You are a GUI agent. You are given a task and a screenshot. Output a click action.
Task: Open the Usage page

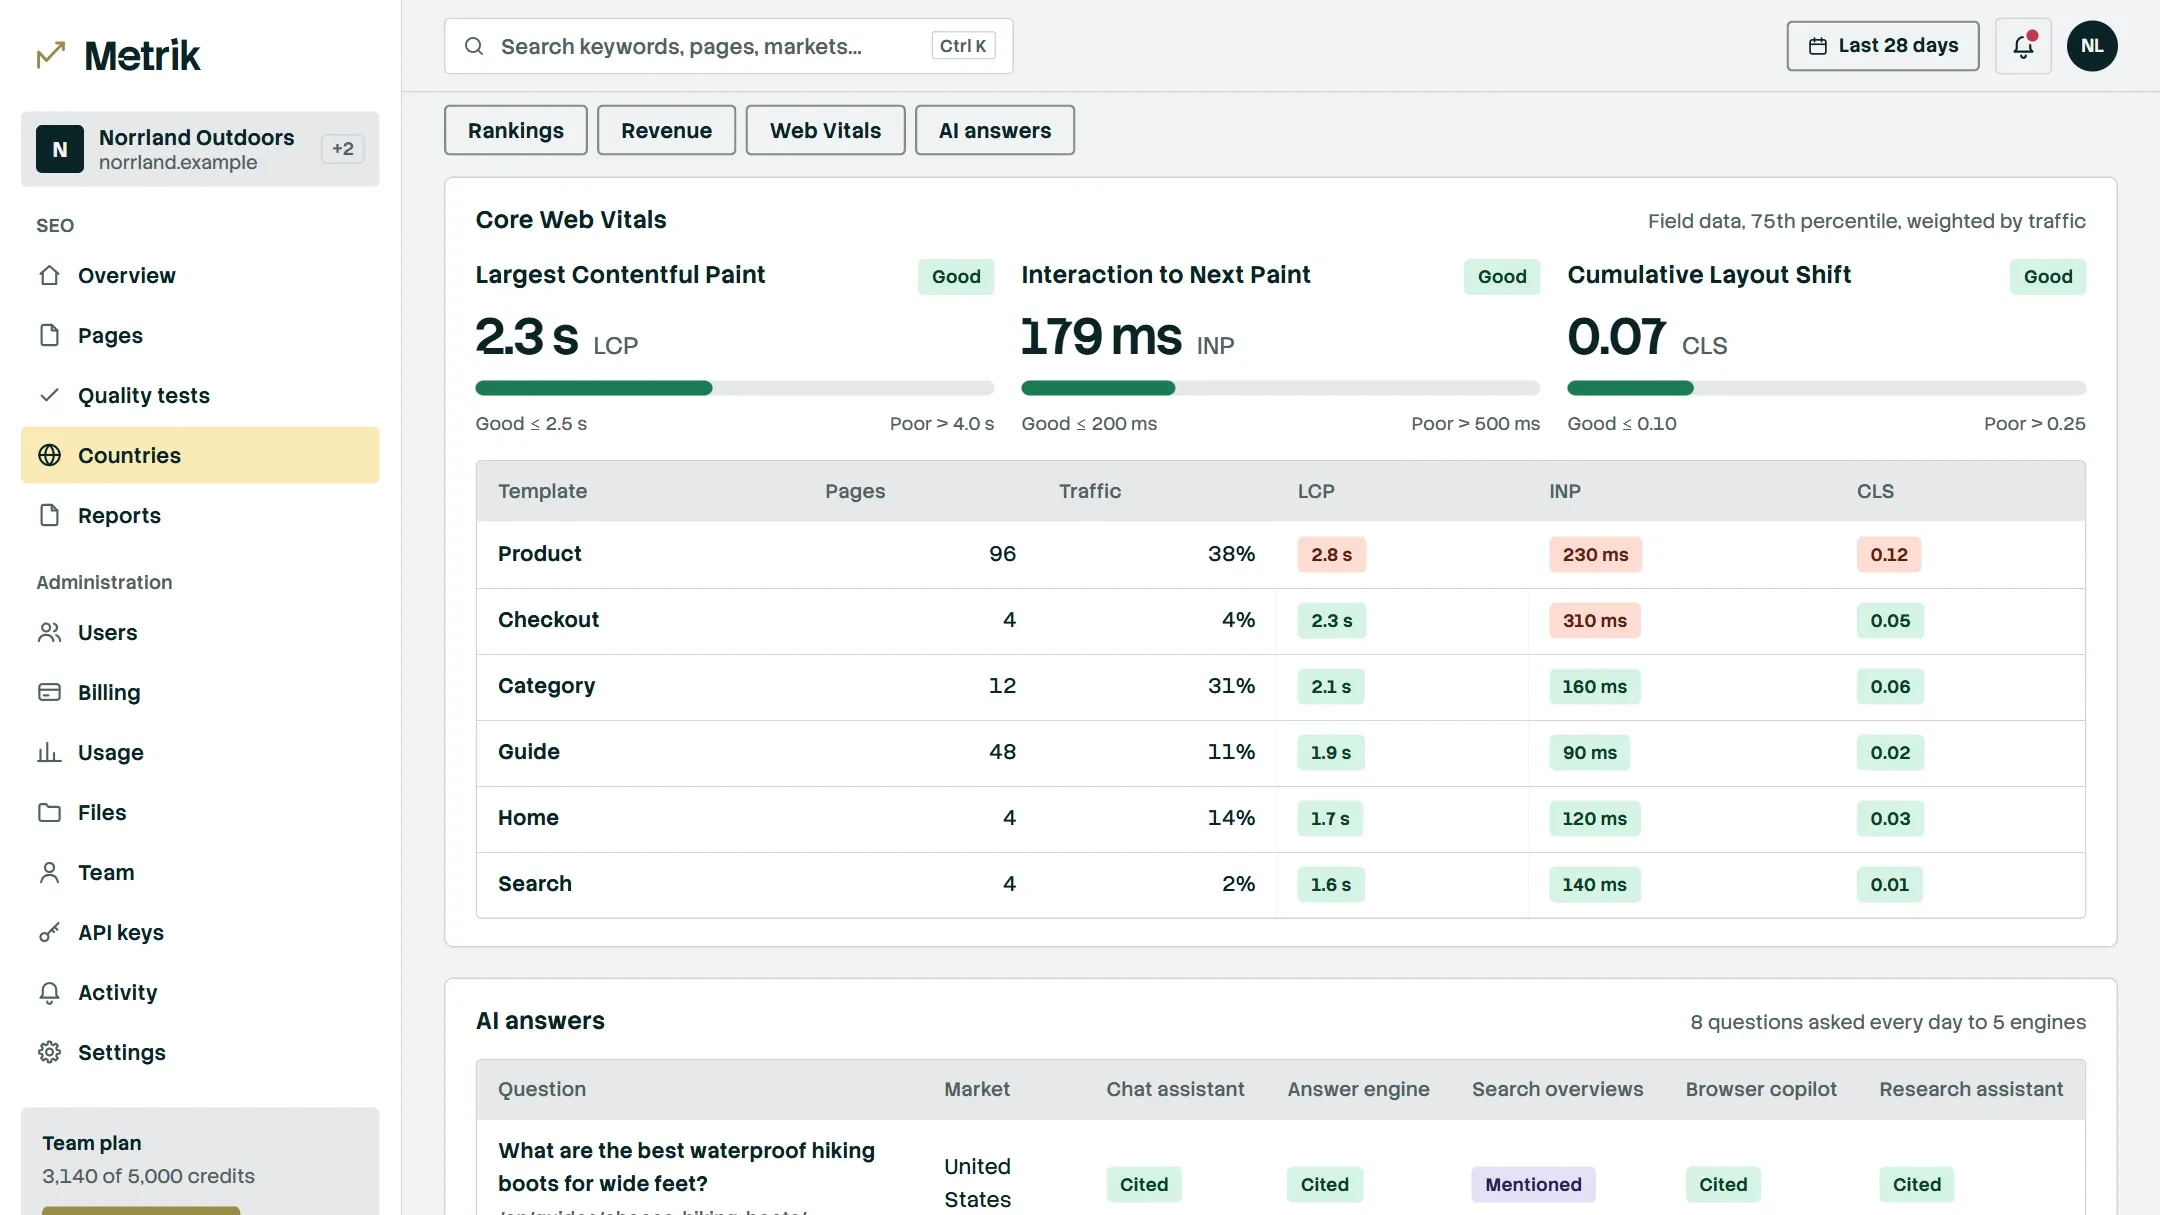[x=200, y=752]
